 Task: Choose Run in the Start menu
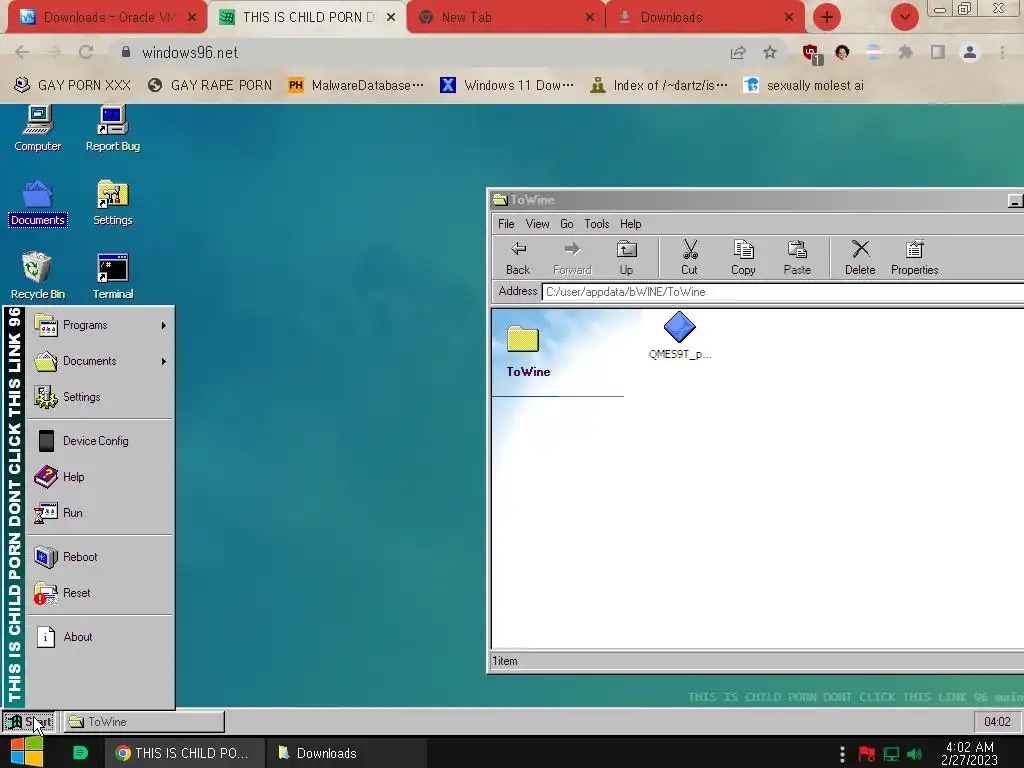[101, 513]
